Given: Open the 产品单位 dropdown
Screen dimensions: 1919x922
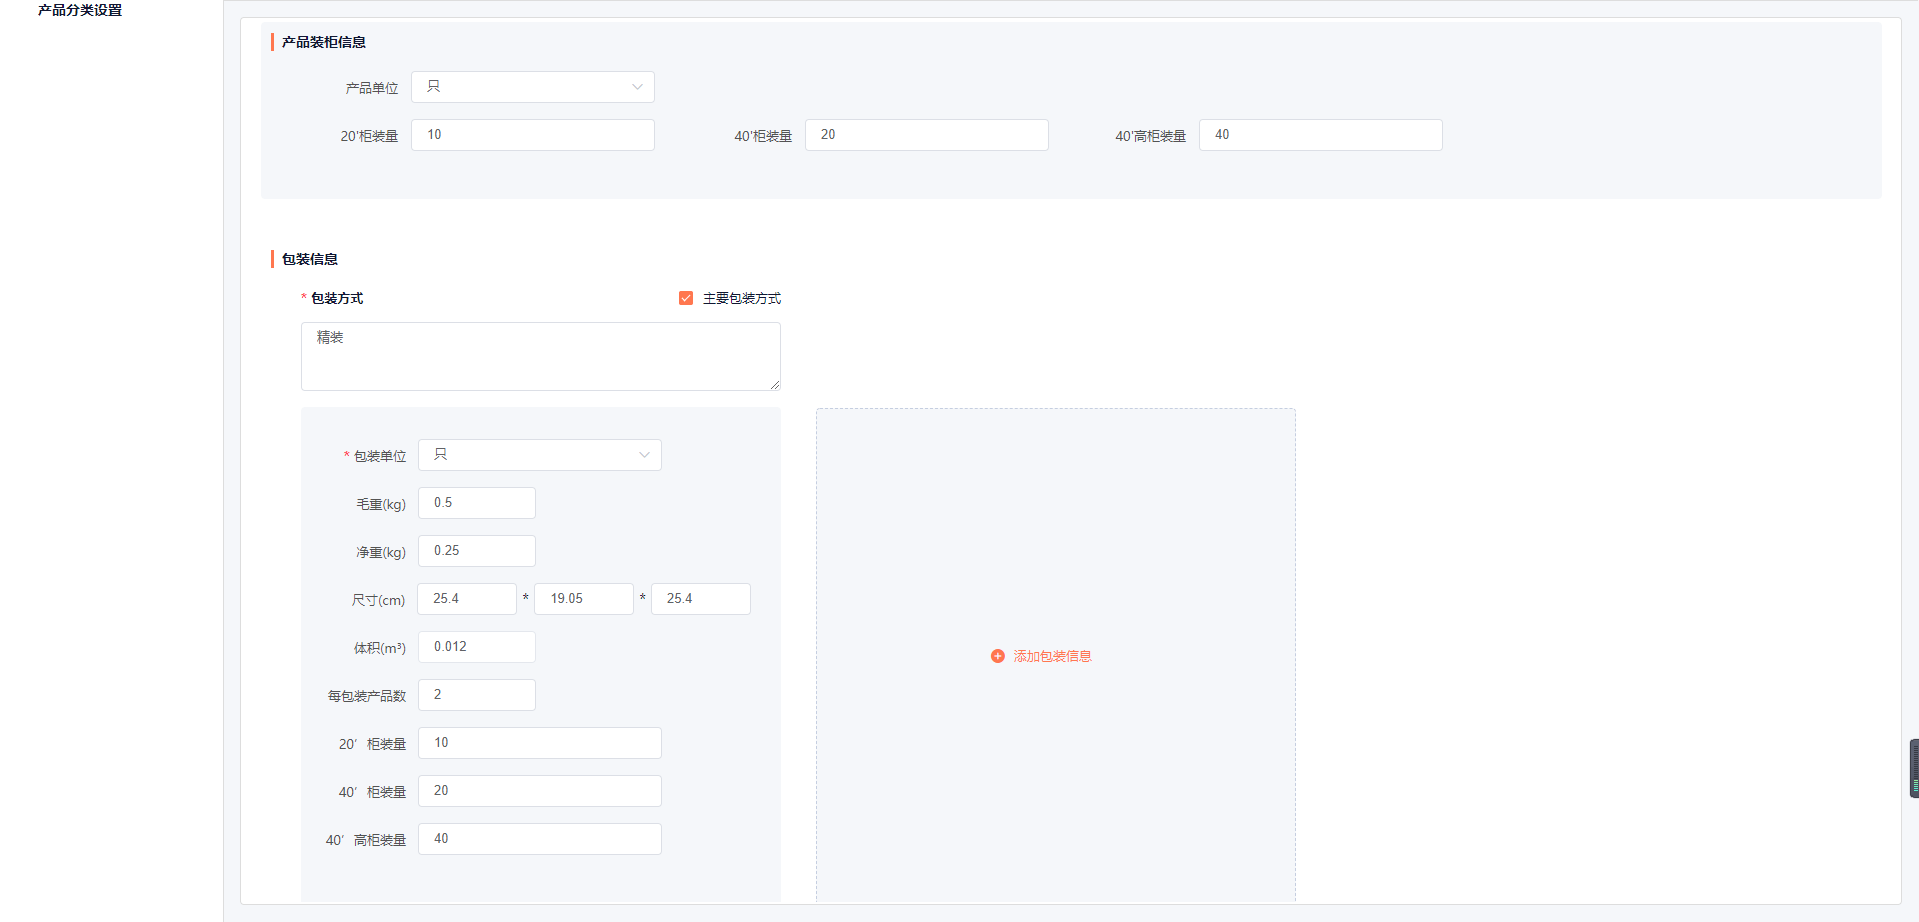Looking at the screenshot, I should (x=532, y=87).
